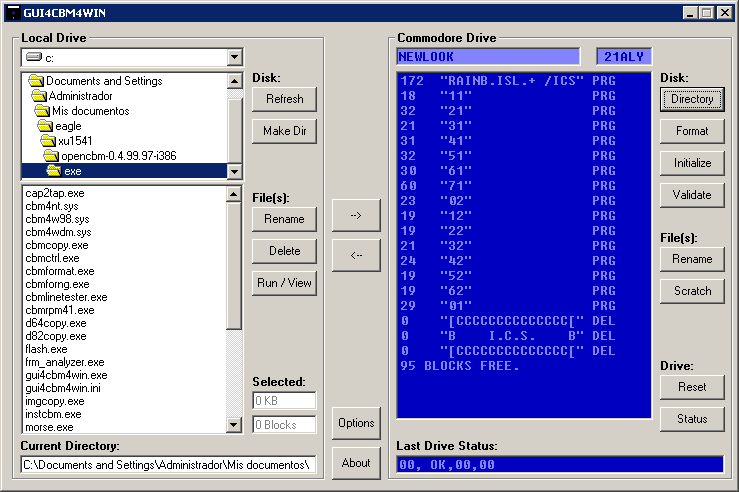Select d64copy.exe in file list
This screenshot has width=739, height=492.
[x=56, y=323]
